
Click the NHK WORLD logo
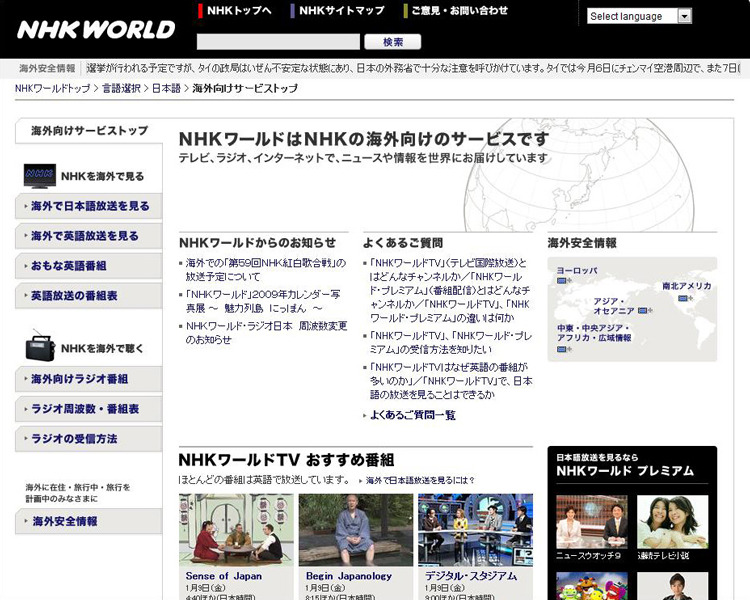(96, 30)
